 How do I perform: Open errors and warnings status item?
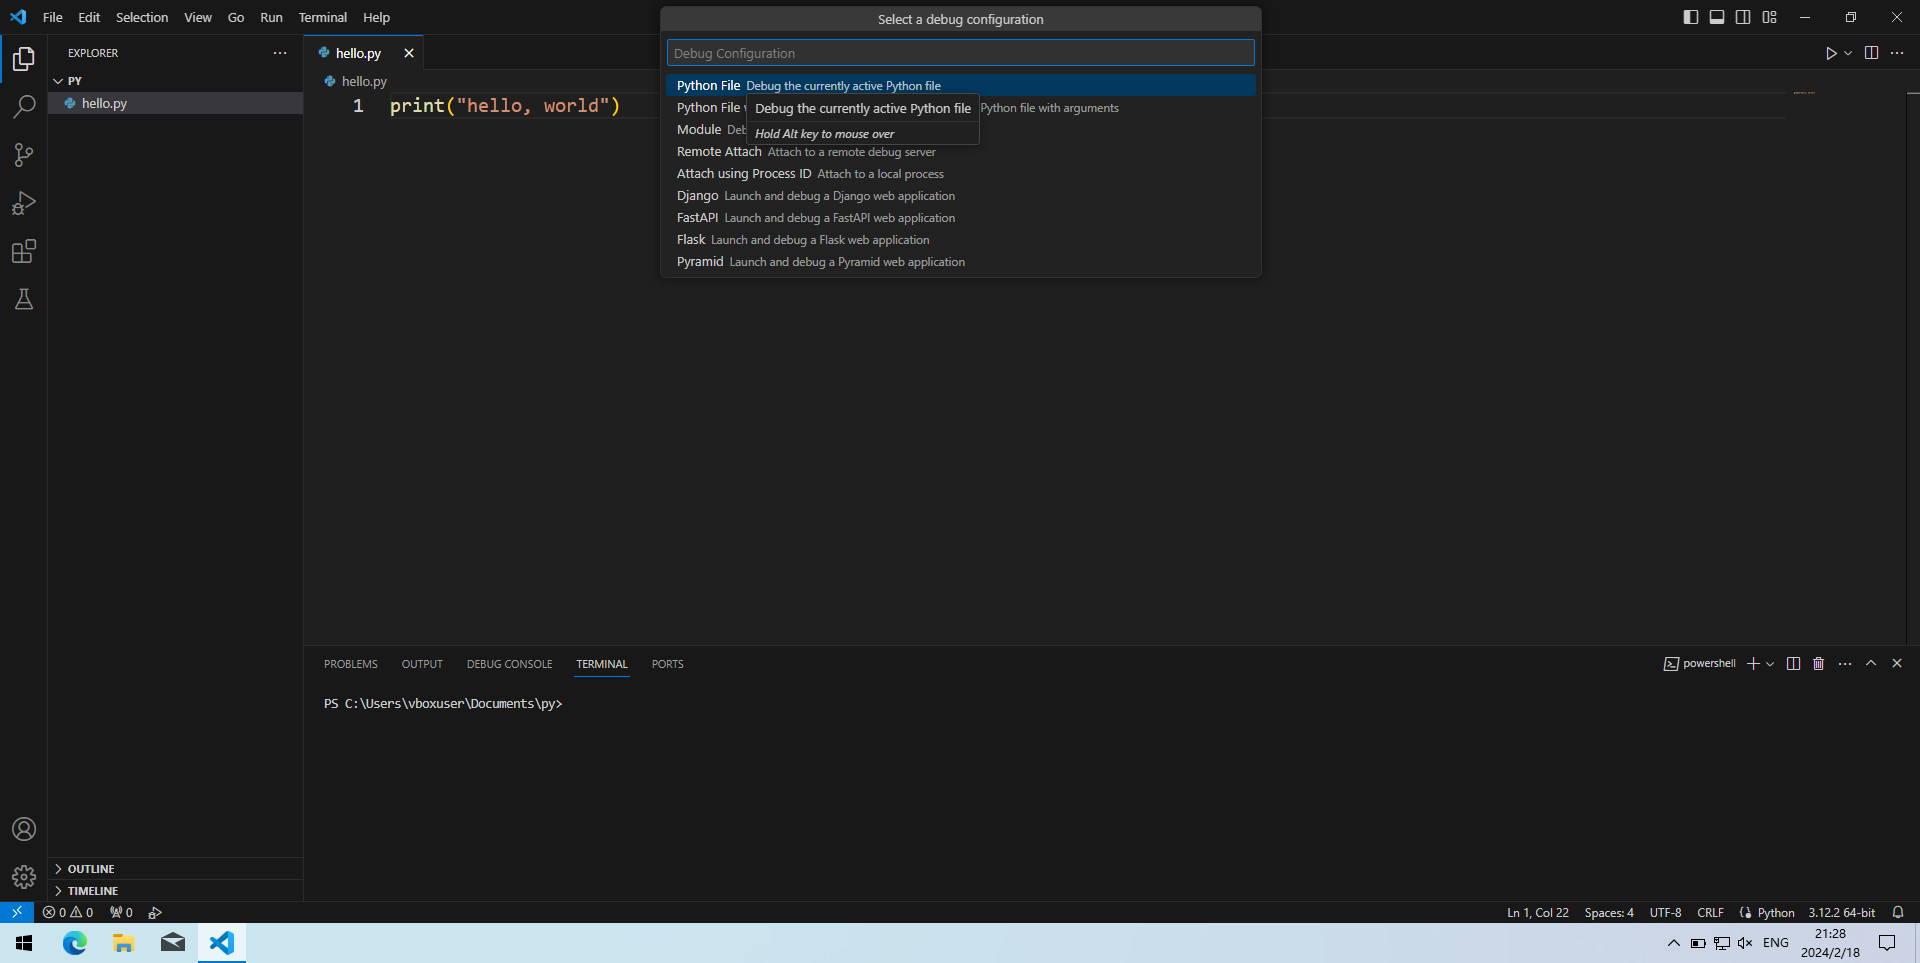tap(68, 912)
